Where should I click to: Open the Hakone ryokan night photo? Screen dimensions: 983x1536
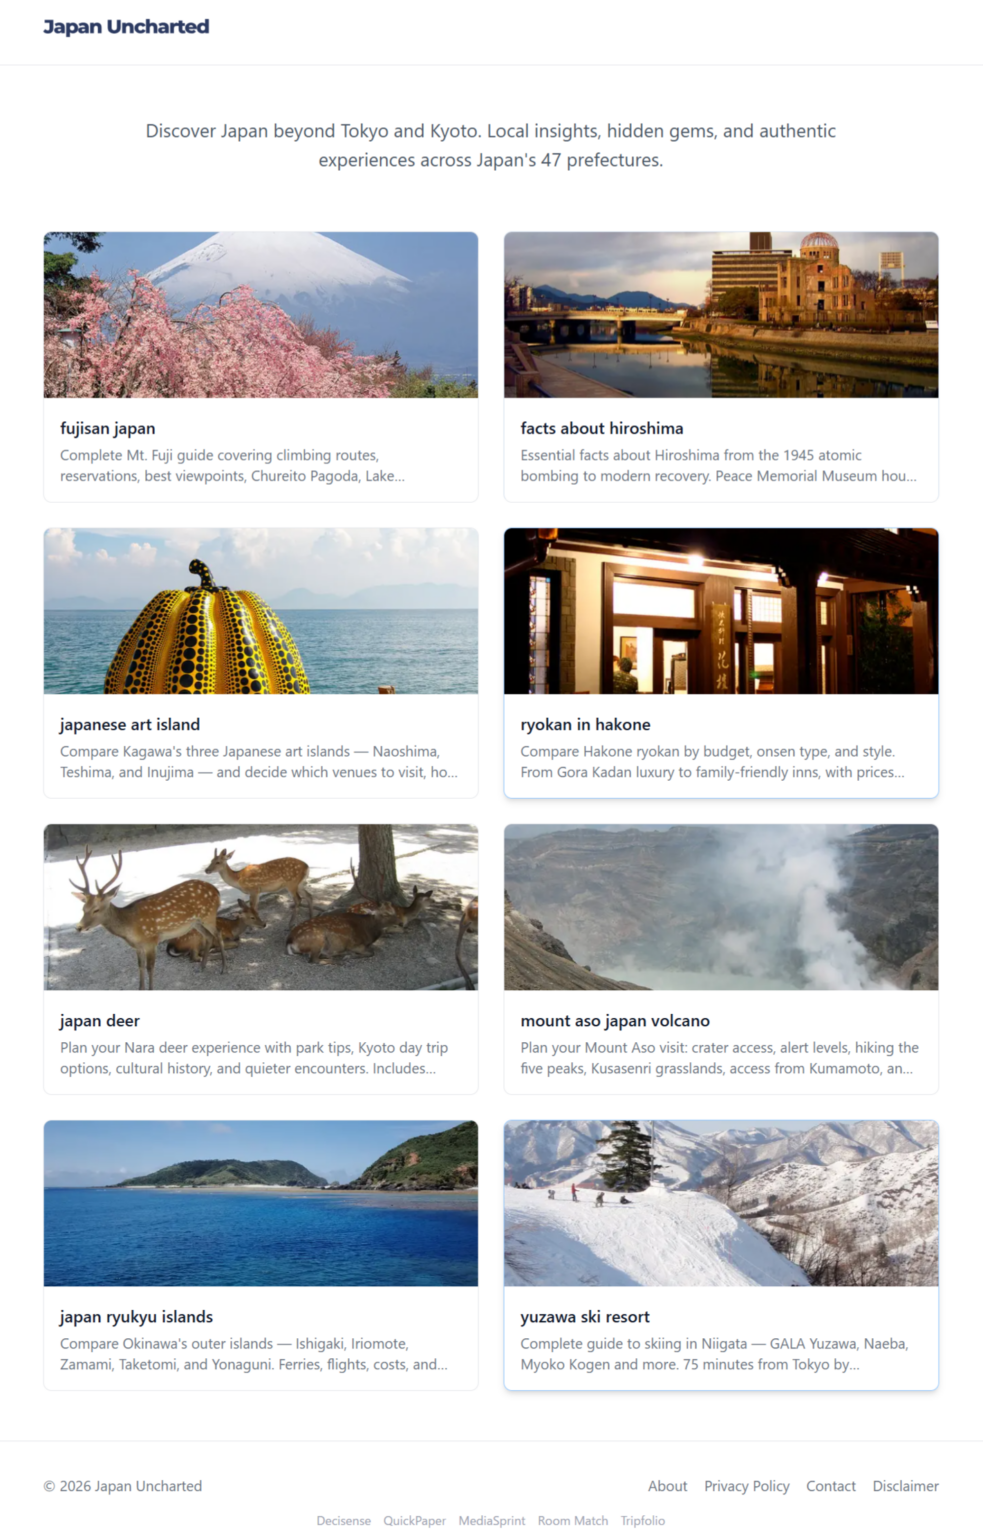pos(721,611)
